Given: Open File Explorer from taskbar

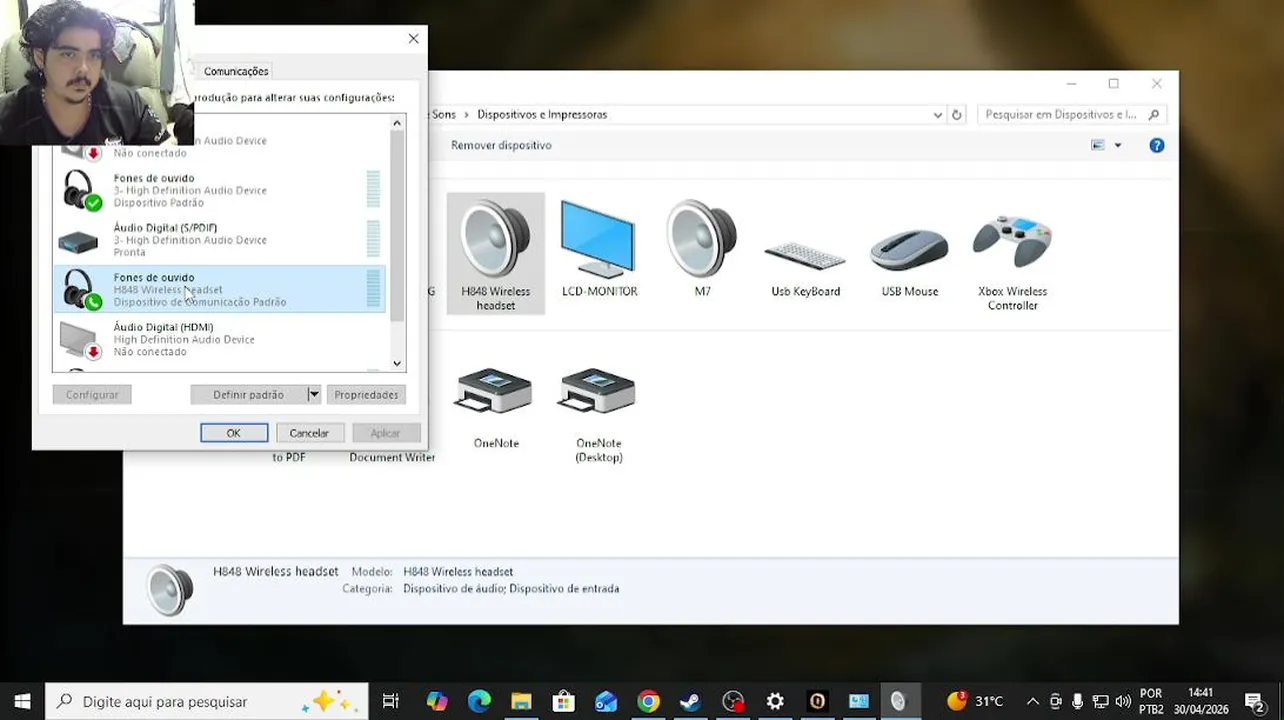Looking at the screenshot, I should click(x=521, y=701).
